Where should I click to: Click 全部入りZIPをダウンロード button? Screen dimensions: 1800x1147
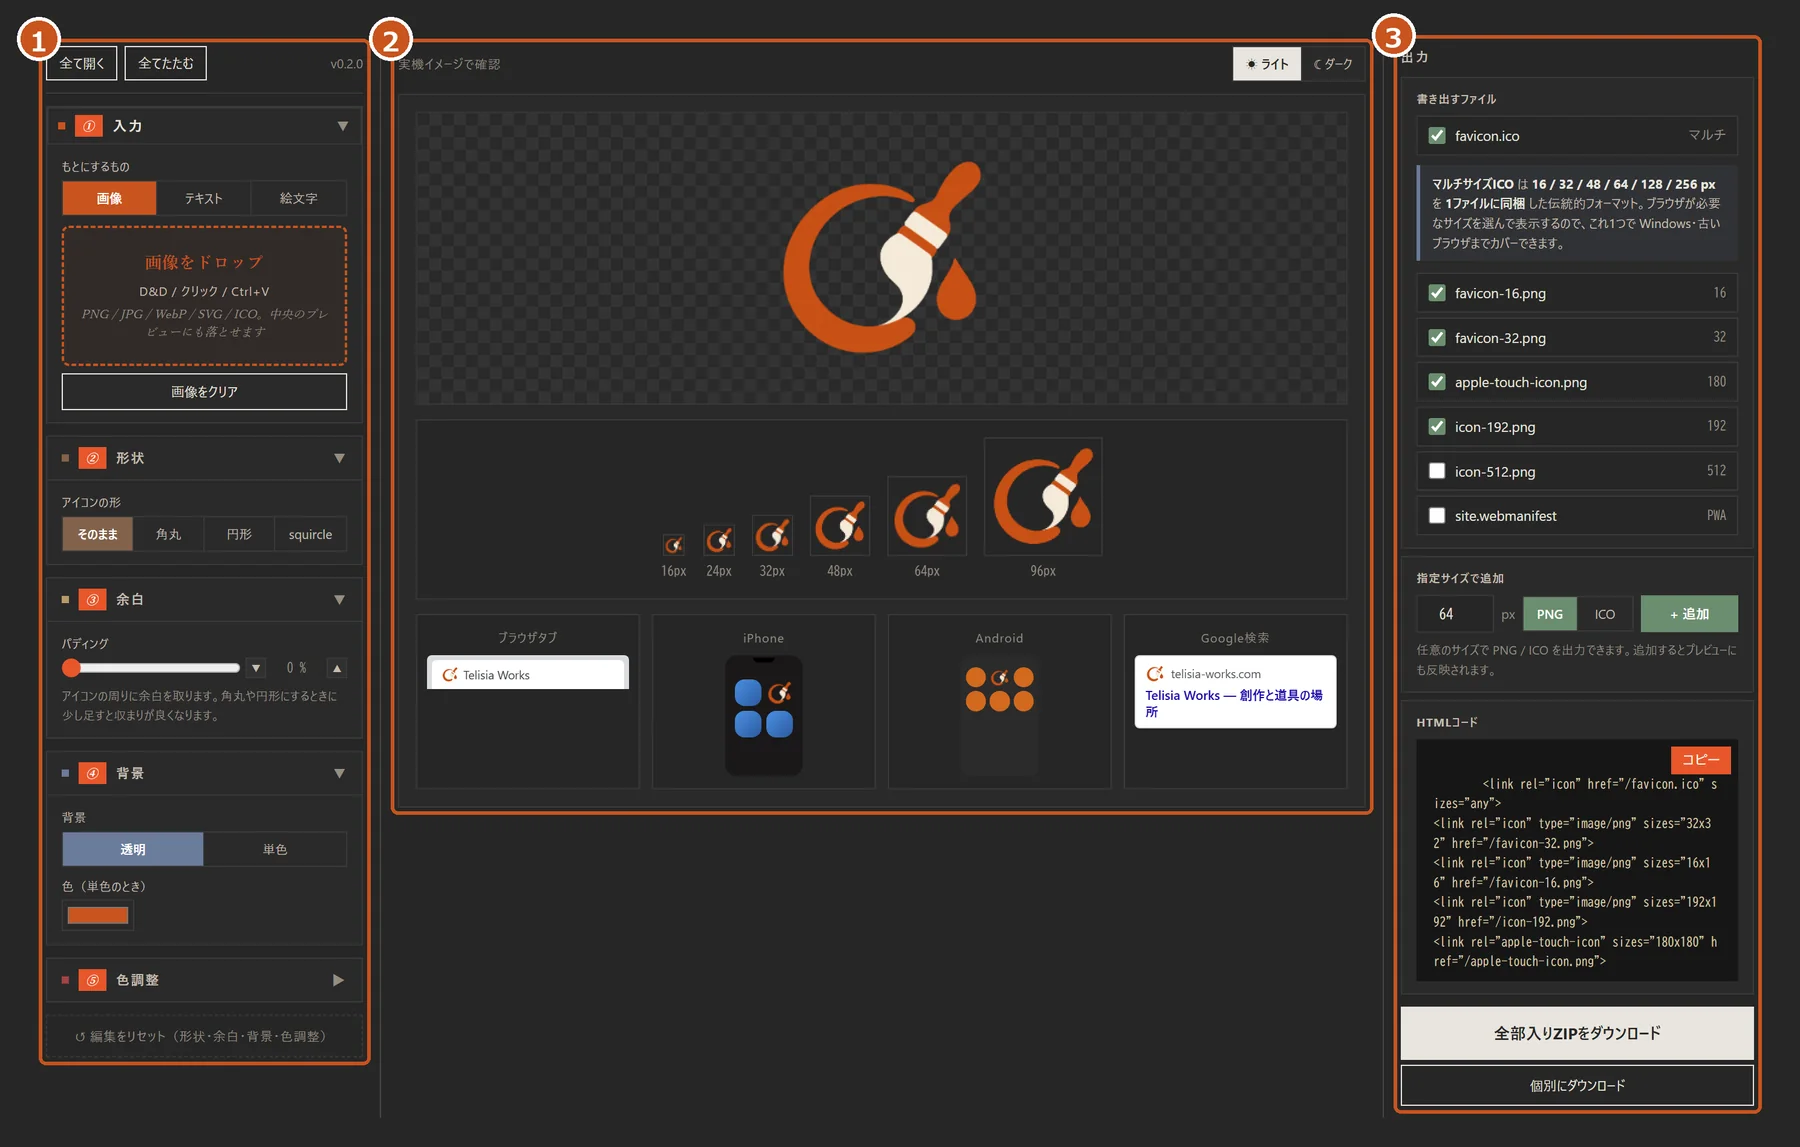(1577, 1033)
